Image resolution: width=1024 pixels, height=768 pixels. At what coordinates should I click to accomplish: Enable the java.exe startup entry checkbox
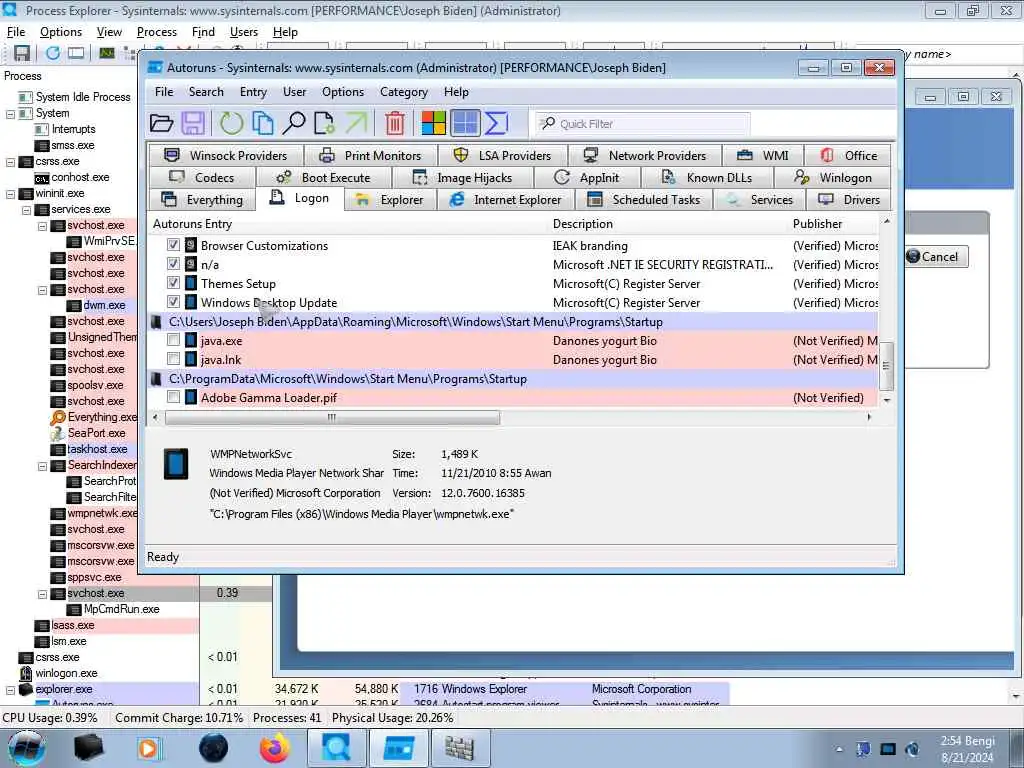pyautogui.click(x=173, y=340)
